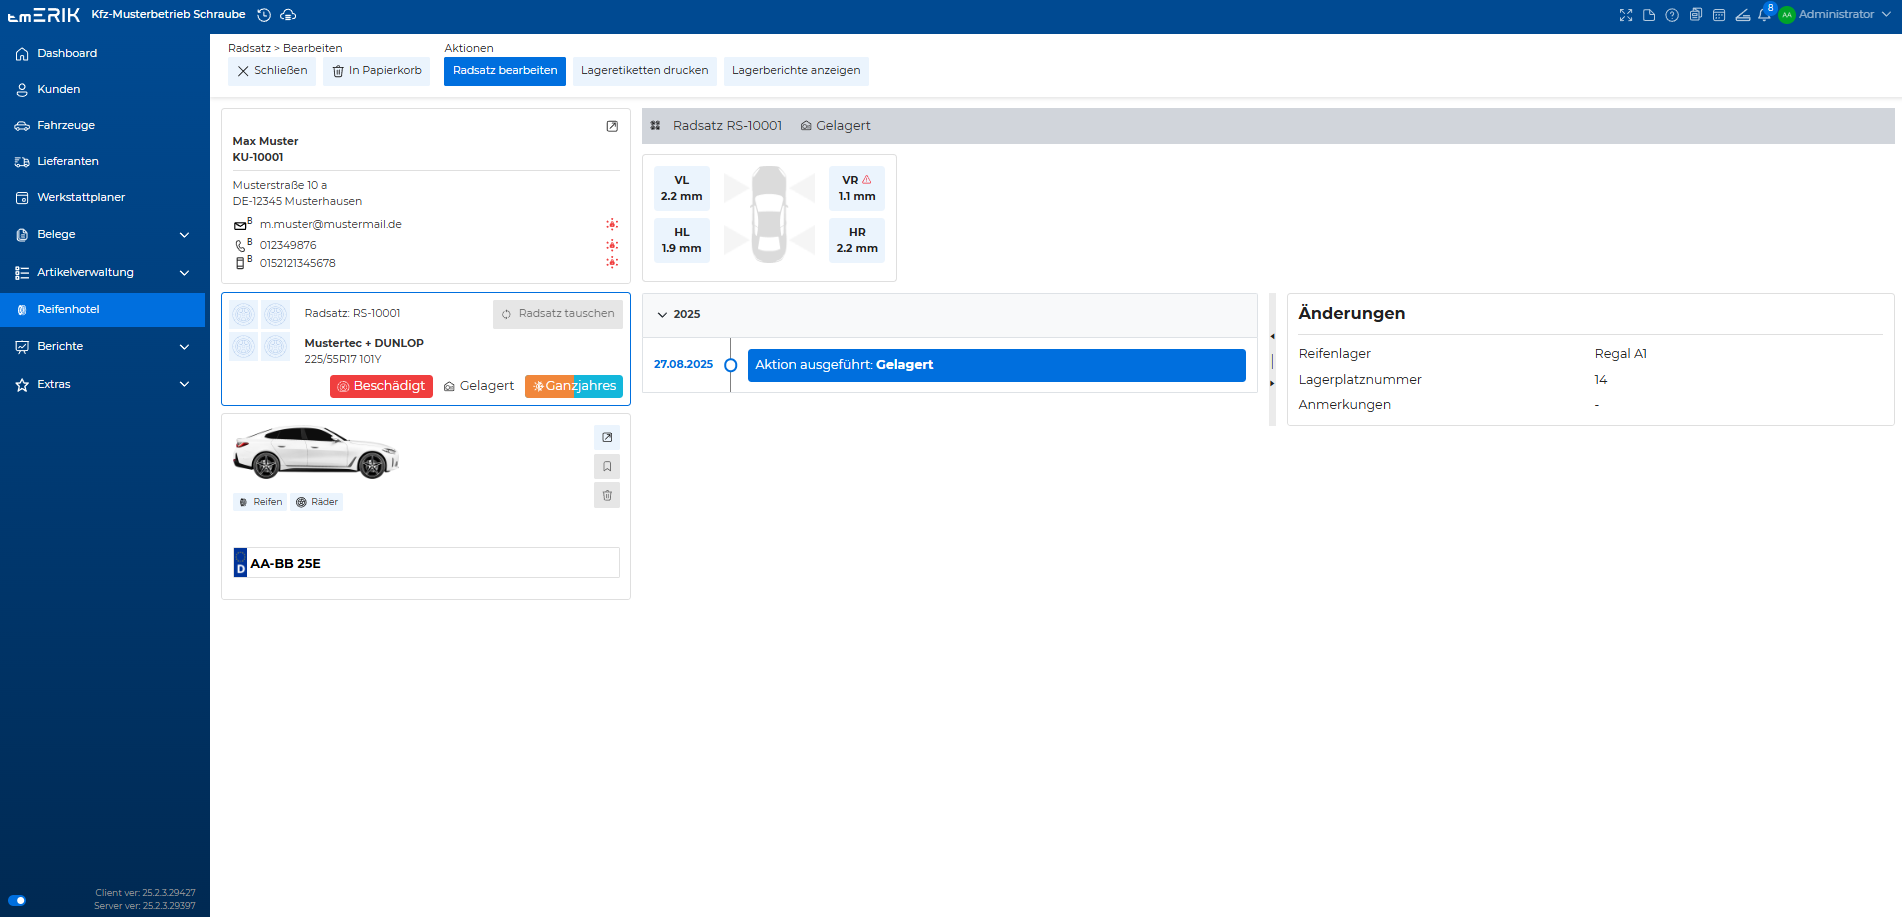Delete the vehicle using the trash icon

tap(607, 495)
